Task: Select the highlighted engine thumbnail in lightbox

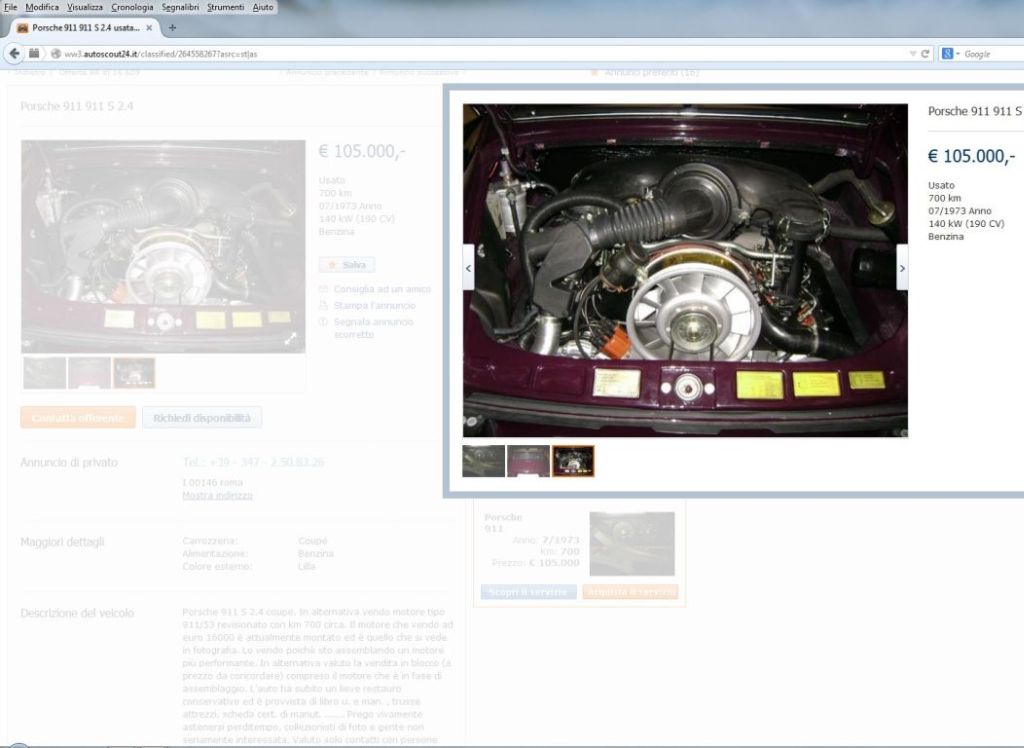Action: coord(573,461)
